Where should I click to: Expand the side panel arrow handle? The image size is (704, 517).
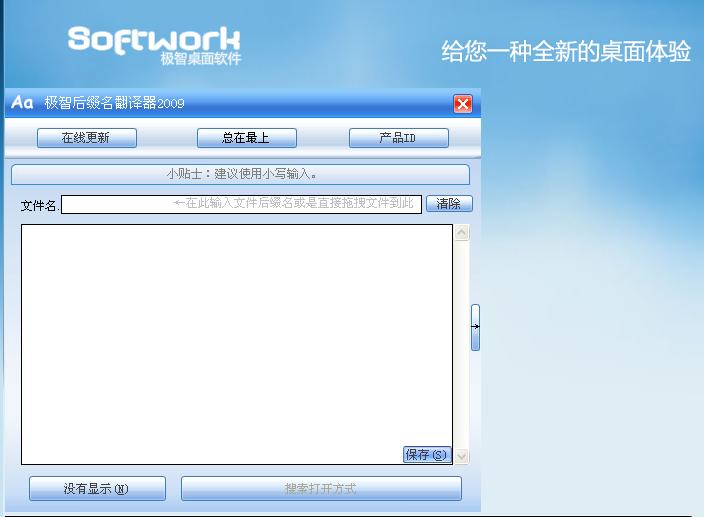(x=475, y=327)
